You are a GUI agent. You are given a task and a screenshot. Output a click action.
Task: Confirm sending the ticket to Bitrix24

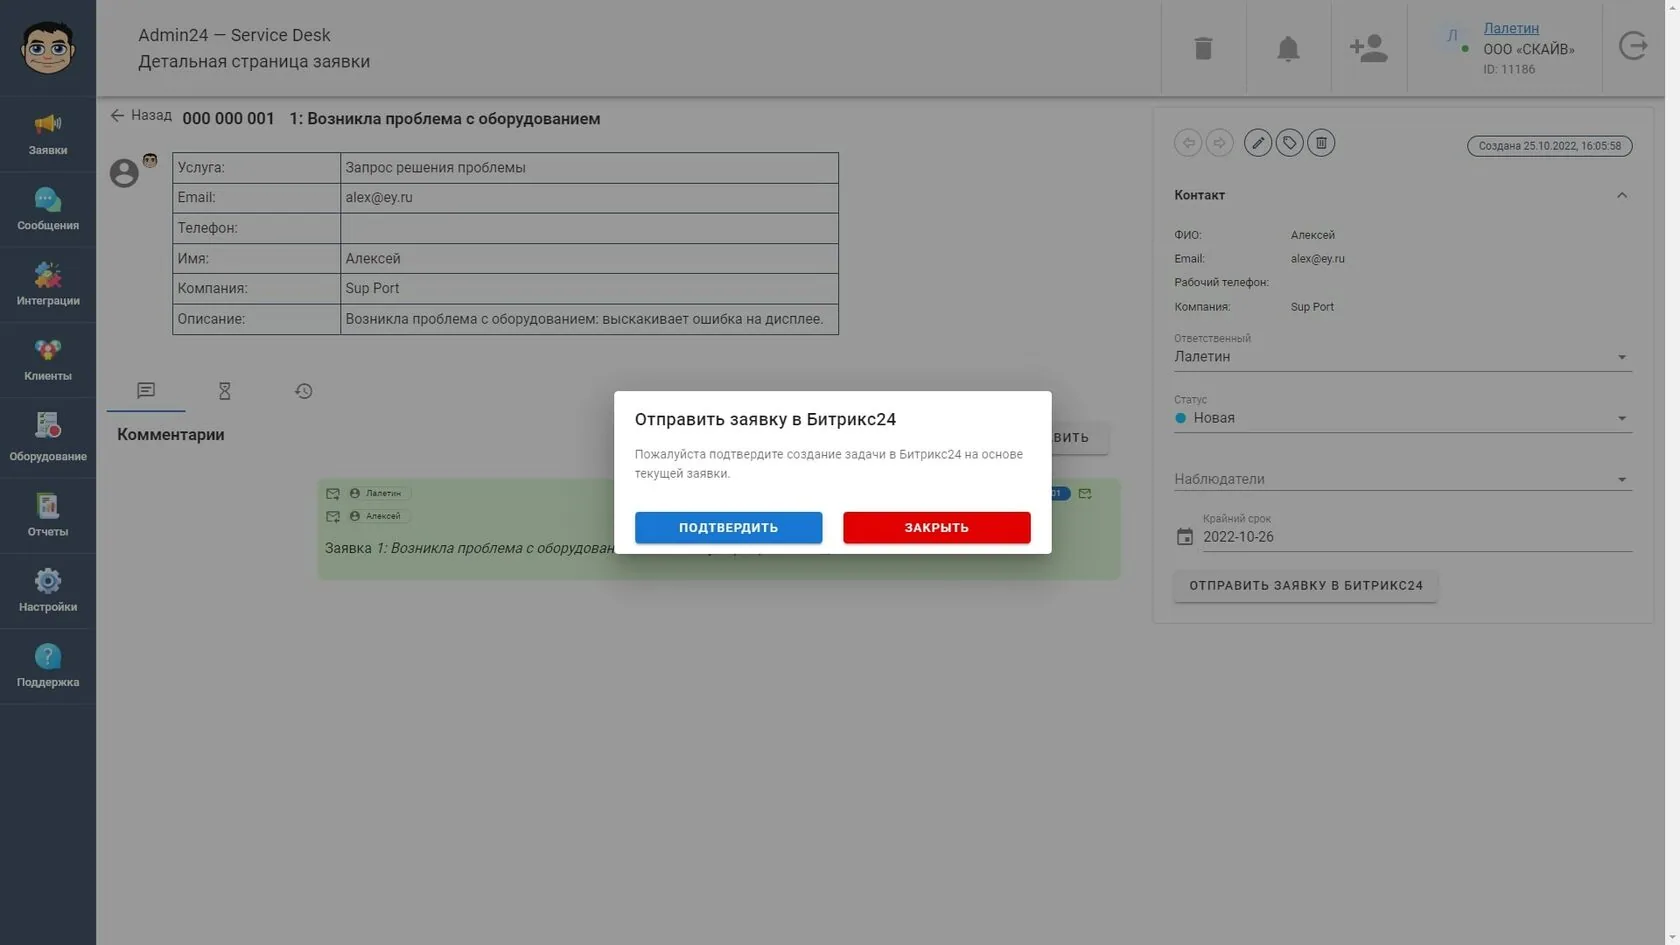tap(728, 527)
